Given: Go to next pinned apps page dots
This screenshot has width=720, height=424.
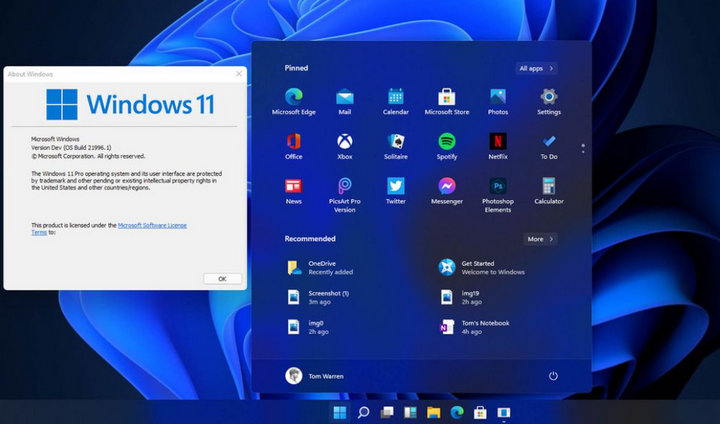Looking at the screenshot, I should pyautogui.click(x=583, y=148).
